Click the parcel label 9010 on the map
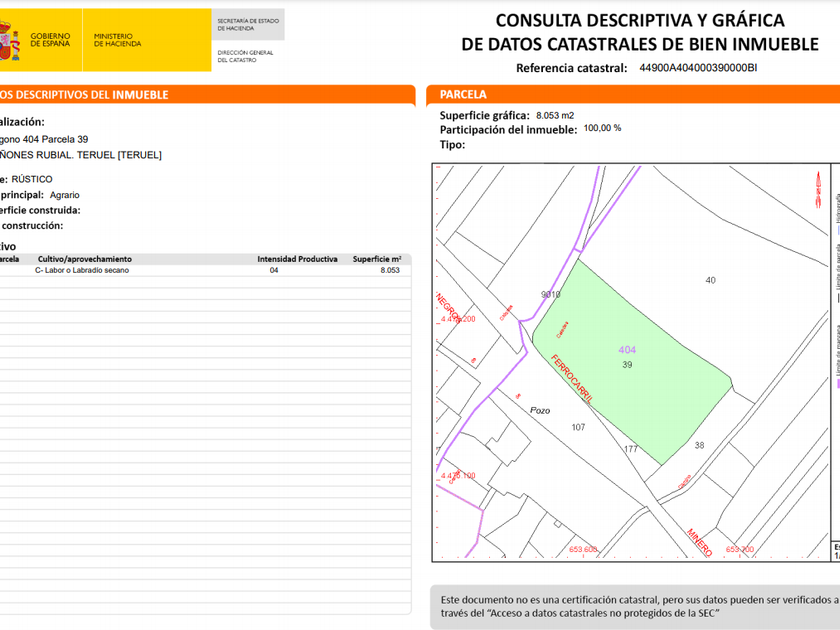Screen dimensions: 840x630 point(550,294)
